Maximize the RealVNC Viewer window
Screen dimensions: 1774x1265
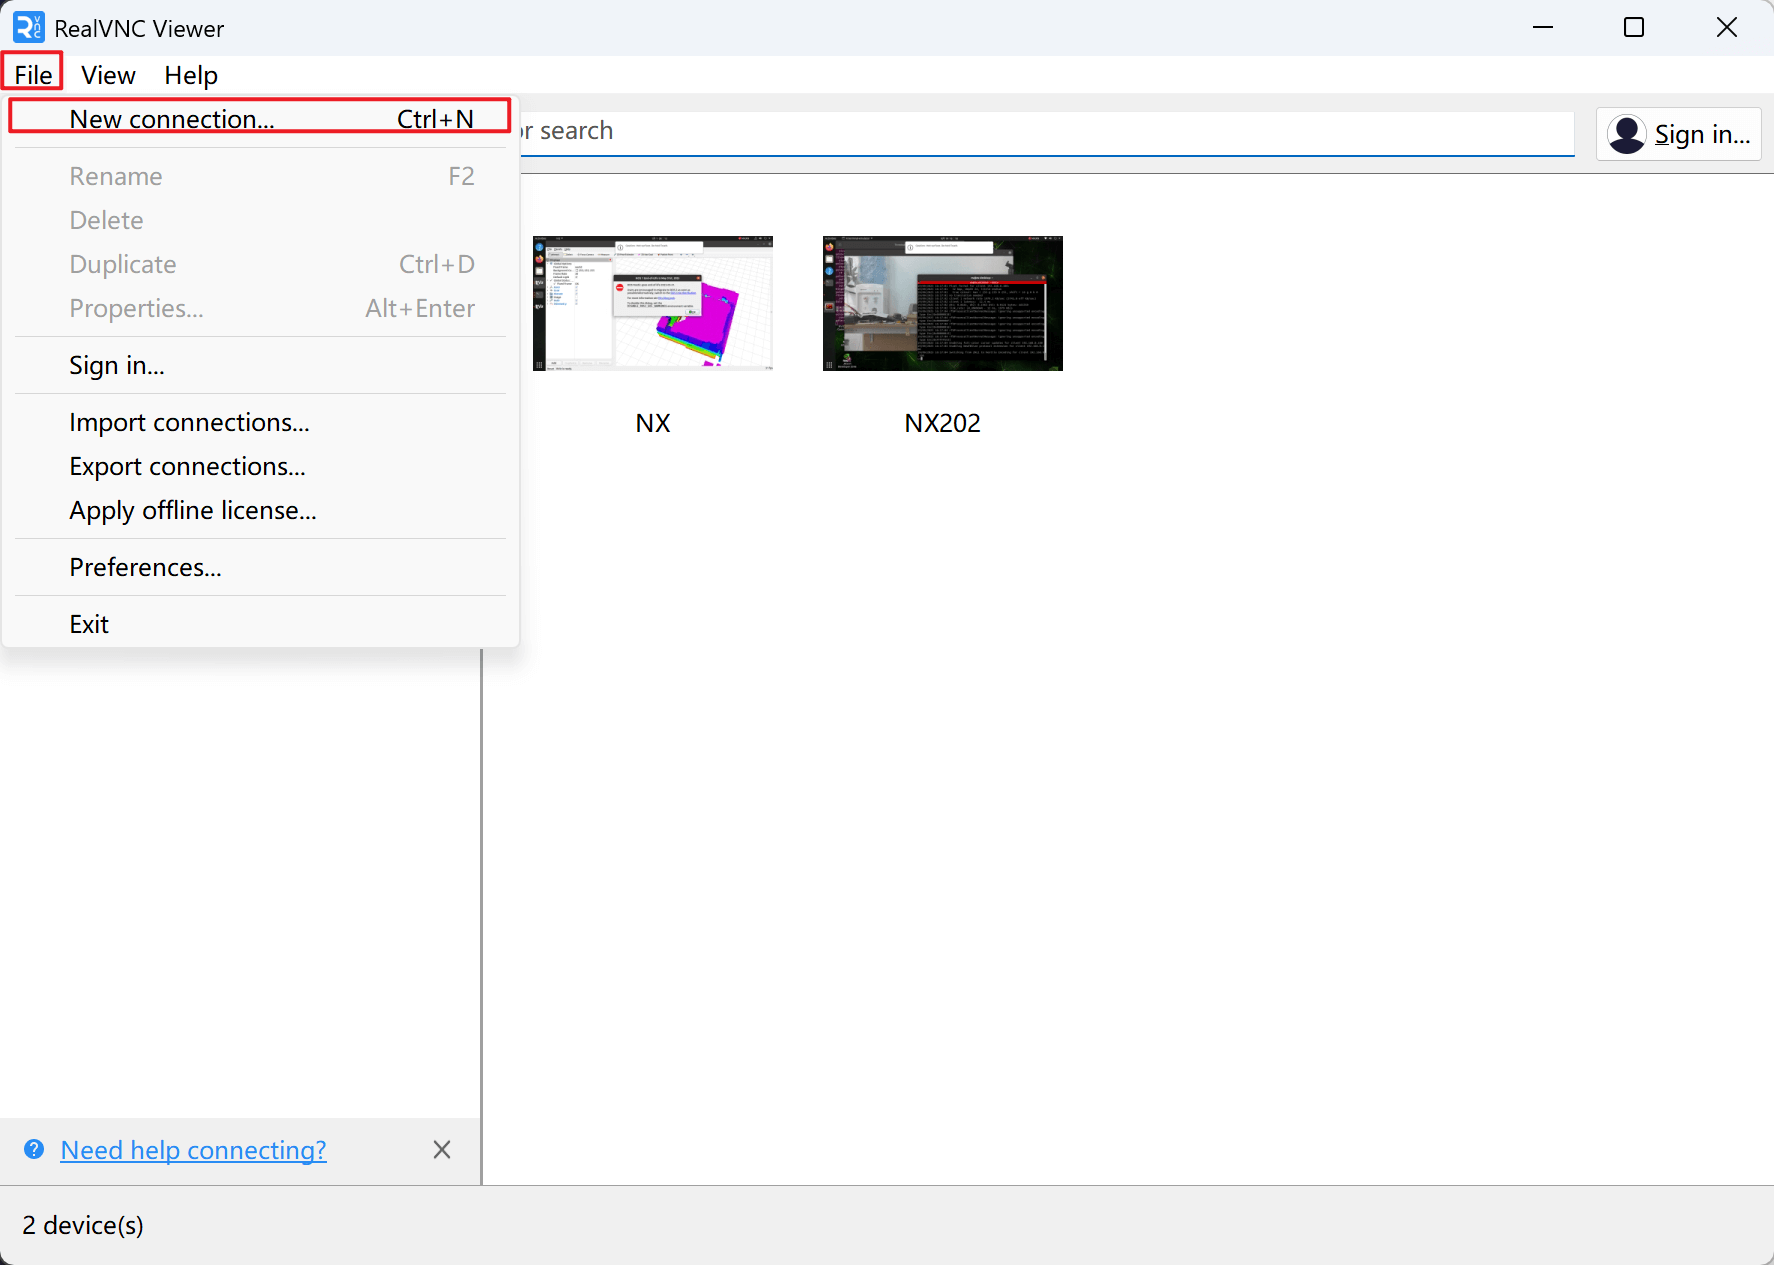[x=1634, y=28]
